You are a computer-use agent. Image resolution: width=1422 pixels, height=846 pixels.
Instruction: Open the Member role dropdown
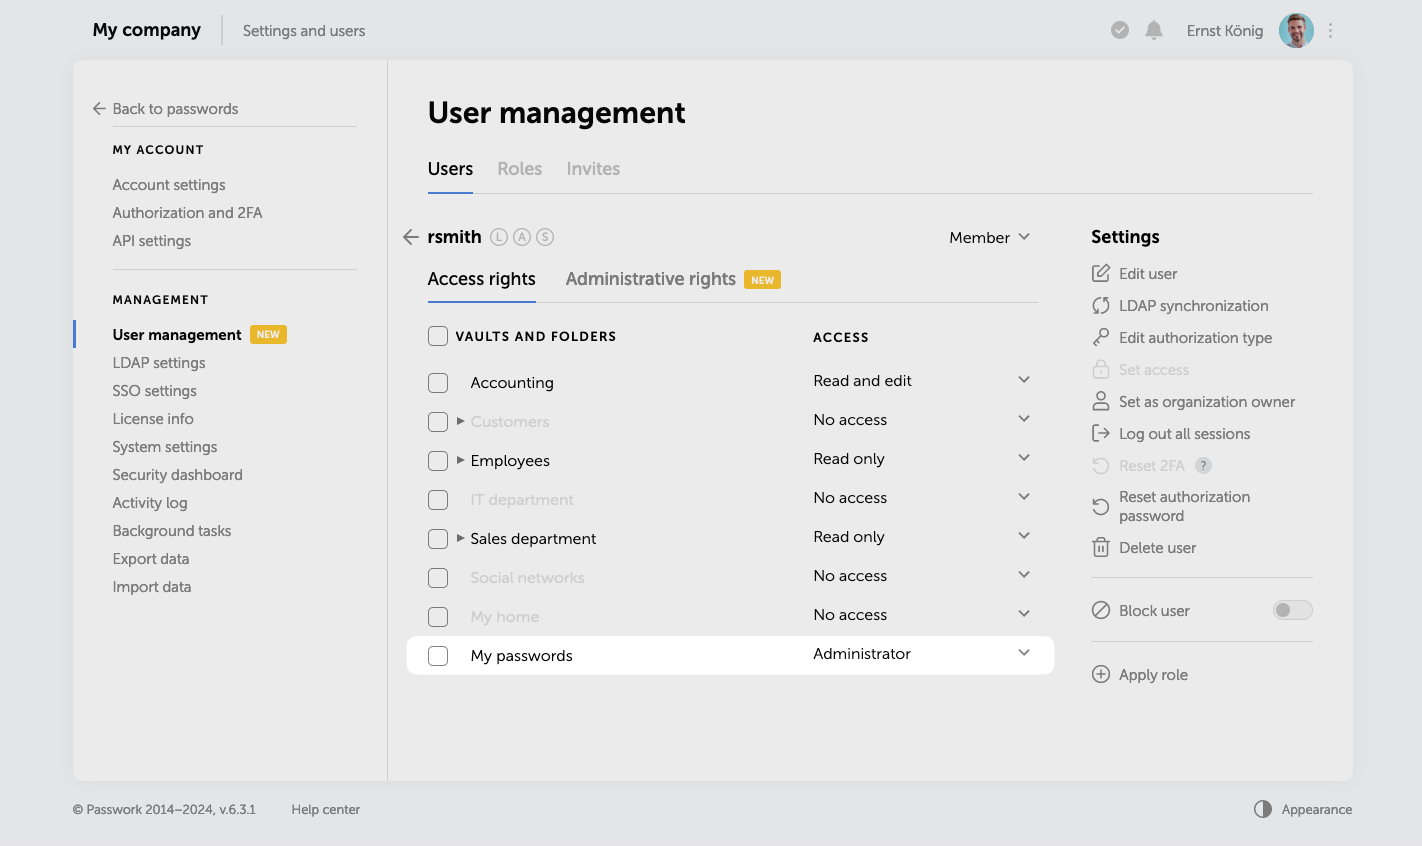point(989,237)
